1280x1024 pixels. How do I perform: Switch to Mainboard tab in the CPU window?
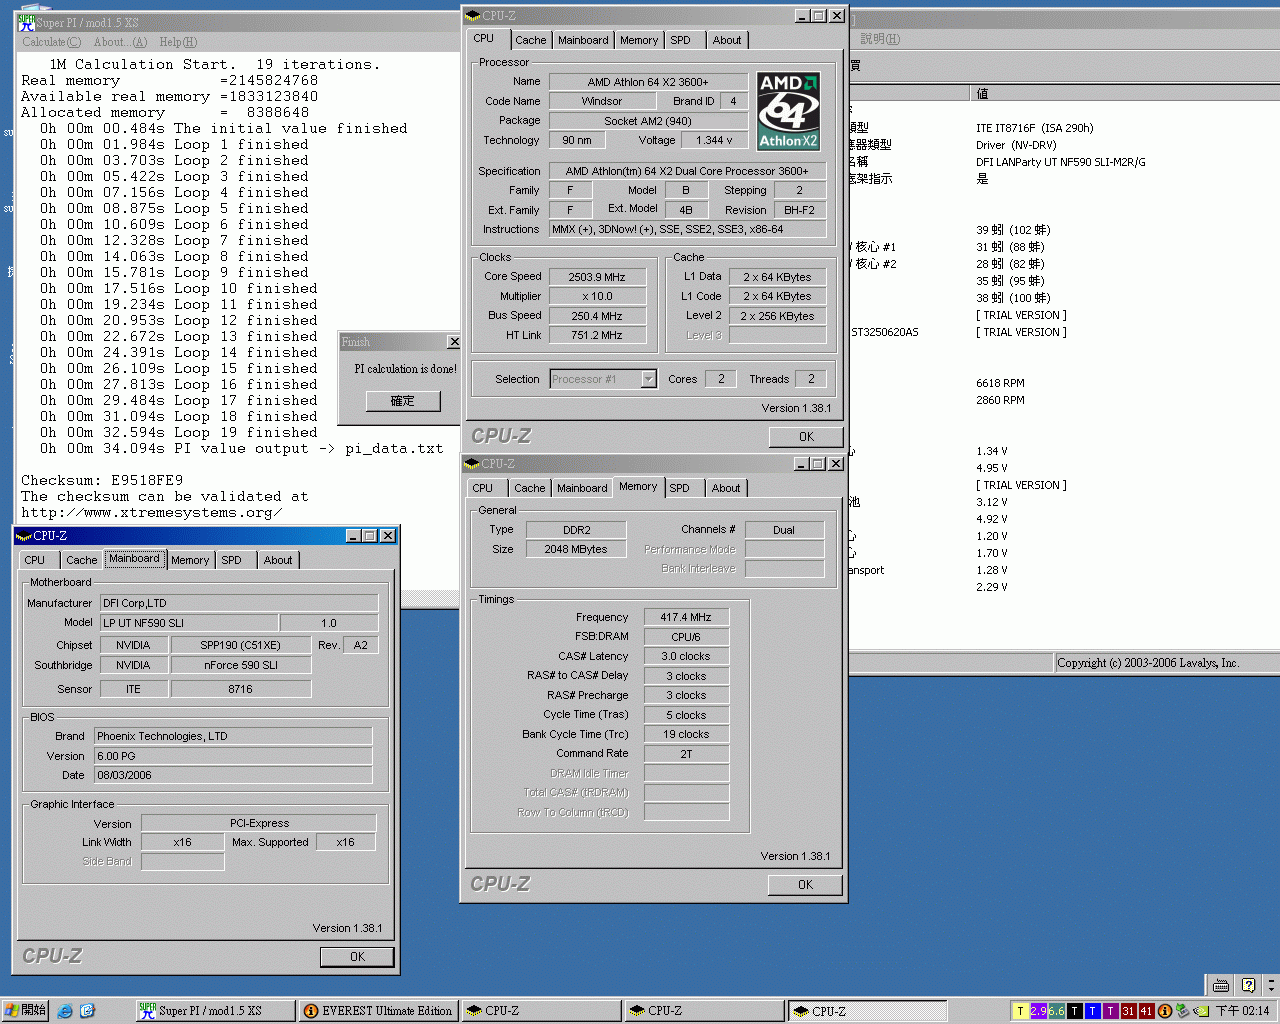click(x=583, y=40)
